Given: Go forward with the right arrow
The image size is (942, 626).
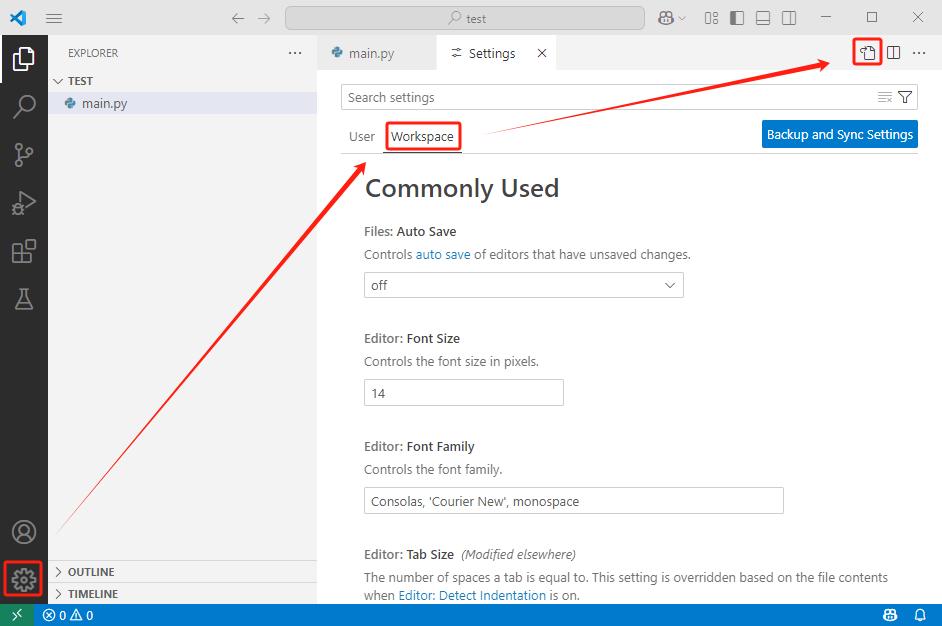Looking at the screenshot, I should pyautogui.click(x=264, y=19).
